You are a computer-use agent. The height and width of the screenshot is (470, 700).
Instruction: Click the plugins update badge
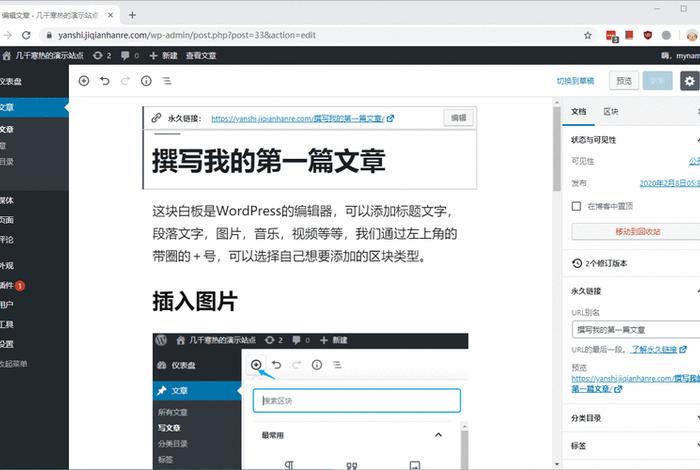coord(20,286)
